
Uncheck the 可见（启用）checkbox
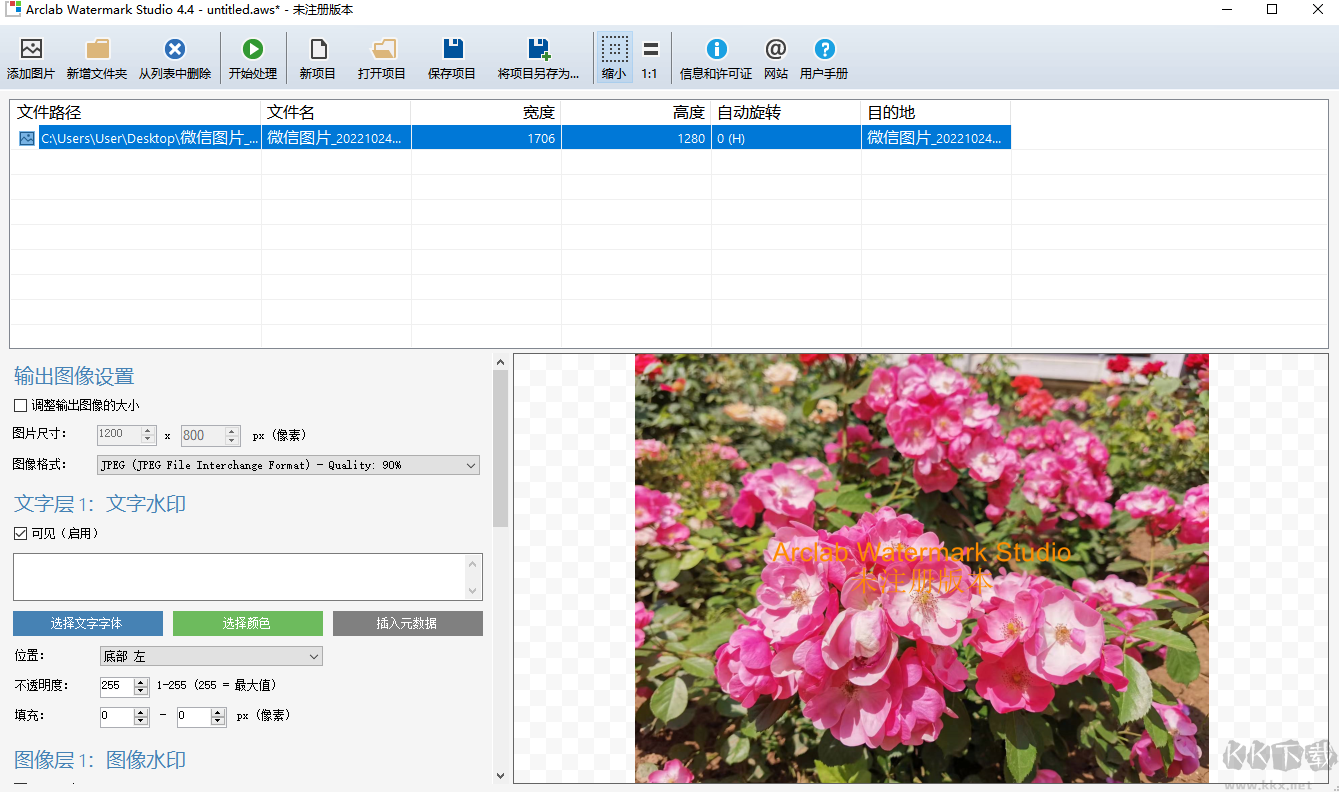pyautogui.click(x=21, y=534)
